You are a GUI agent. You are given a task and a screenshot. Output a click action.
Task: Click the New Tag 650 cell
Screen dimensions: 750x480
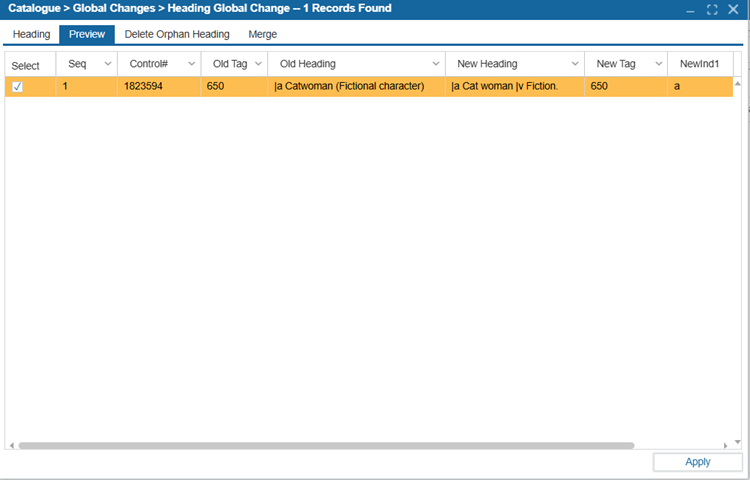626,87
